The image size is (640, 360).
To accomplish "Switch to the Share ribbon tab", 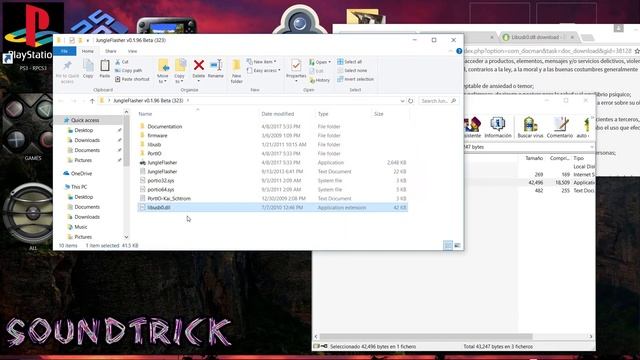I will 111,51.
